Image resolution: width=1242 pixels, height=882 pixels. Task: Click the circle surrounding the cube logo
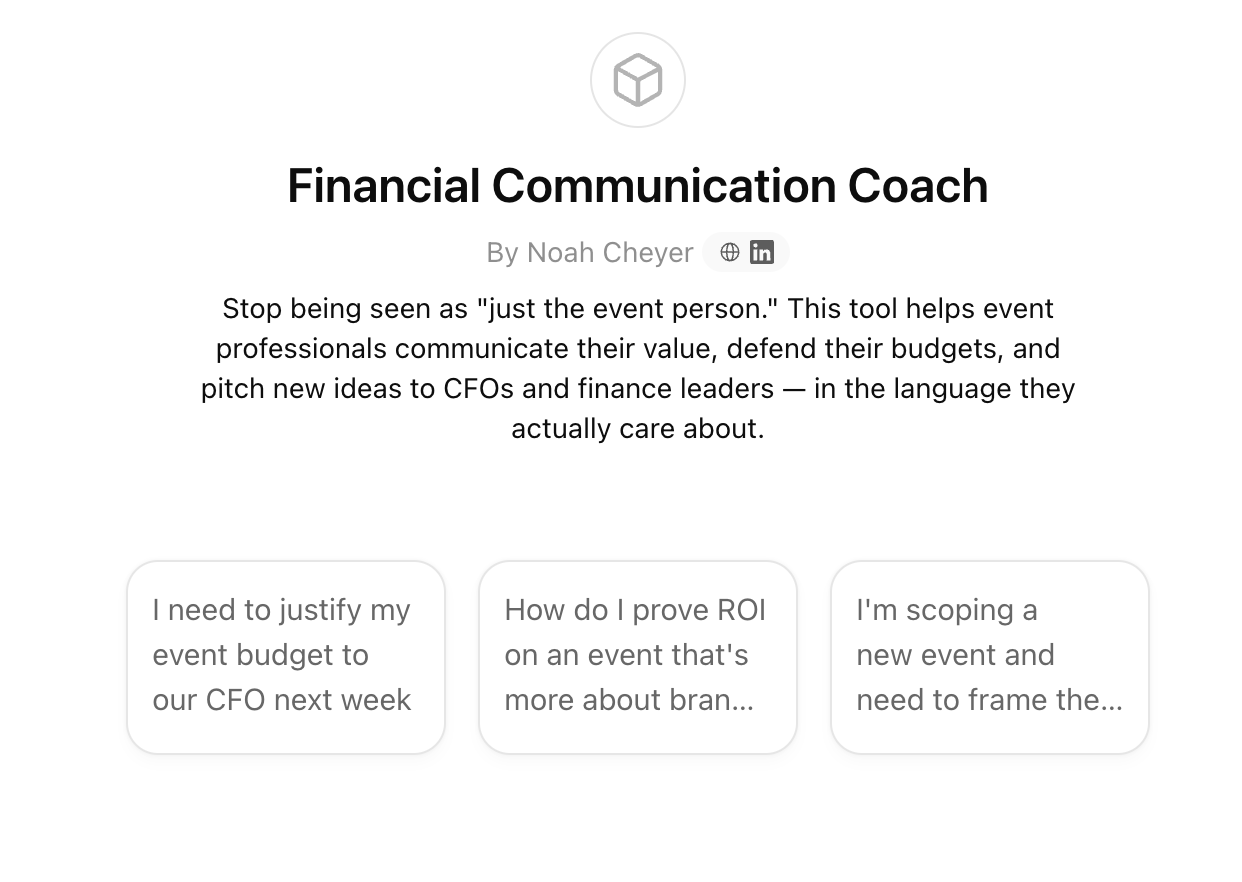[x=638, y=79]
